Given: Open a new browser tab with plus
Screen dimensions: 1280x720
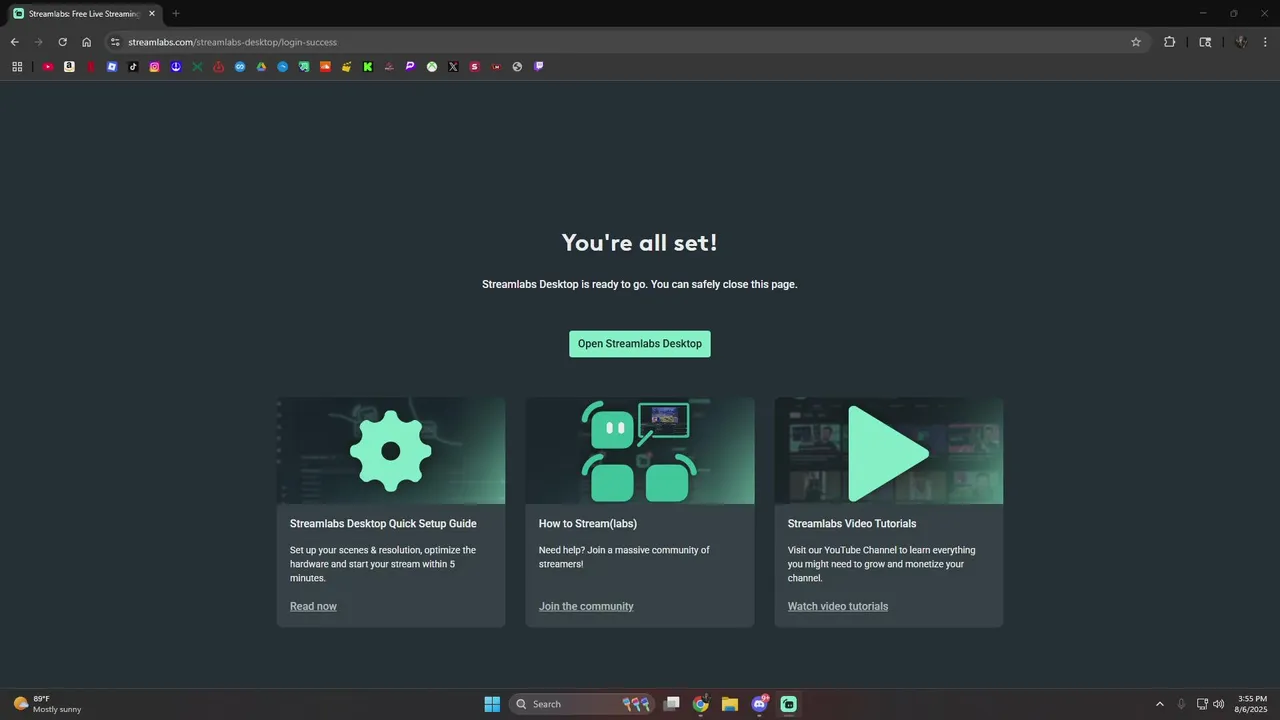Looking at the screenshot, I should [x=176, y=14].
